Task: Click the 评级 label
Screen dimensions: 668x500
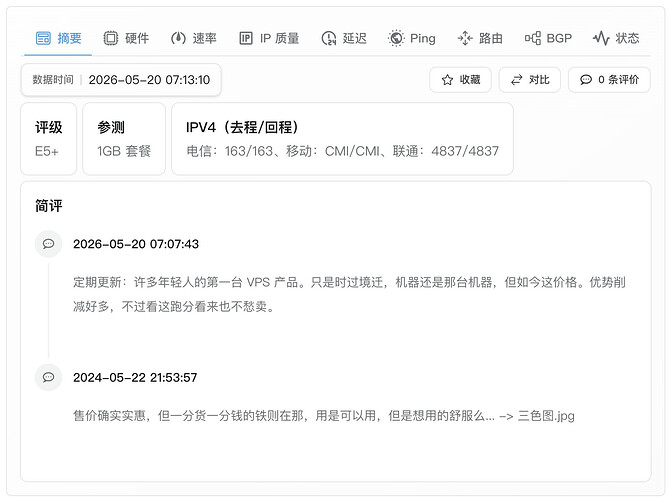Action: click(x=49, y=127)
